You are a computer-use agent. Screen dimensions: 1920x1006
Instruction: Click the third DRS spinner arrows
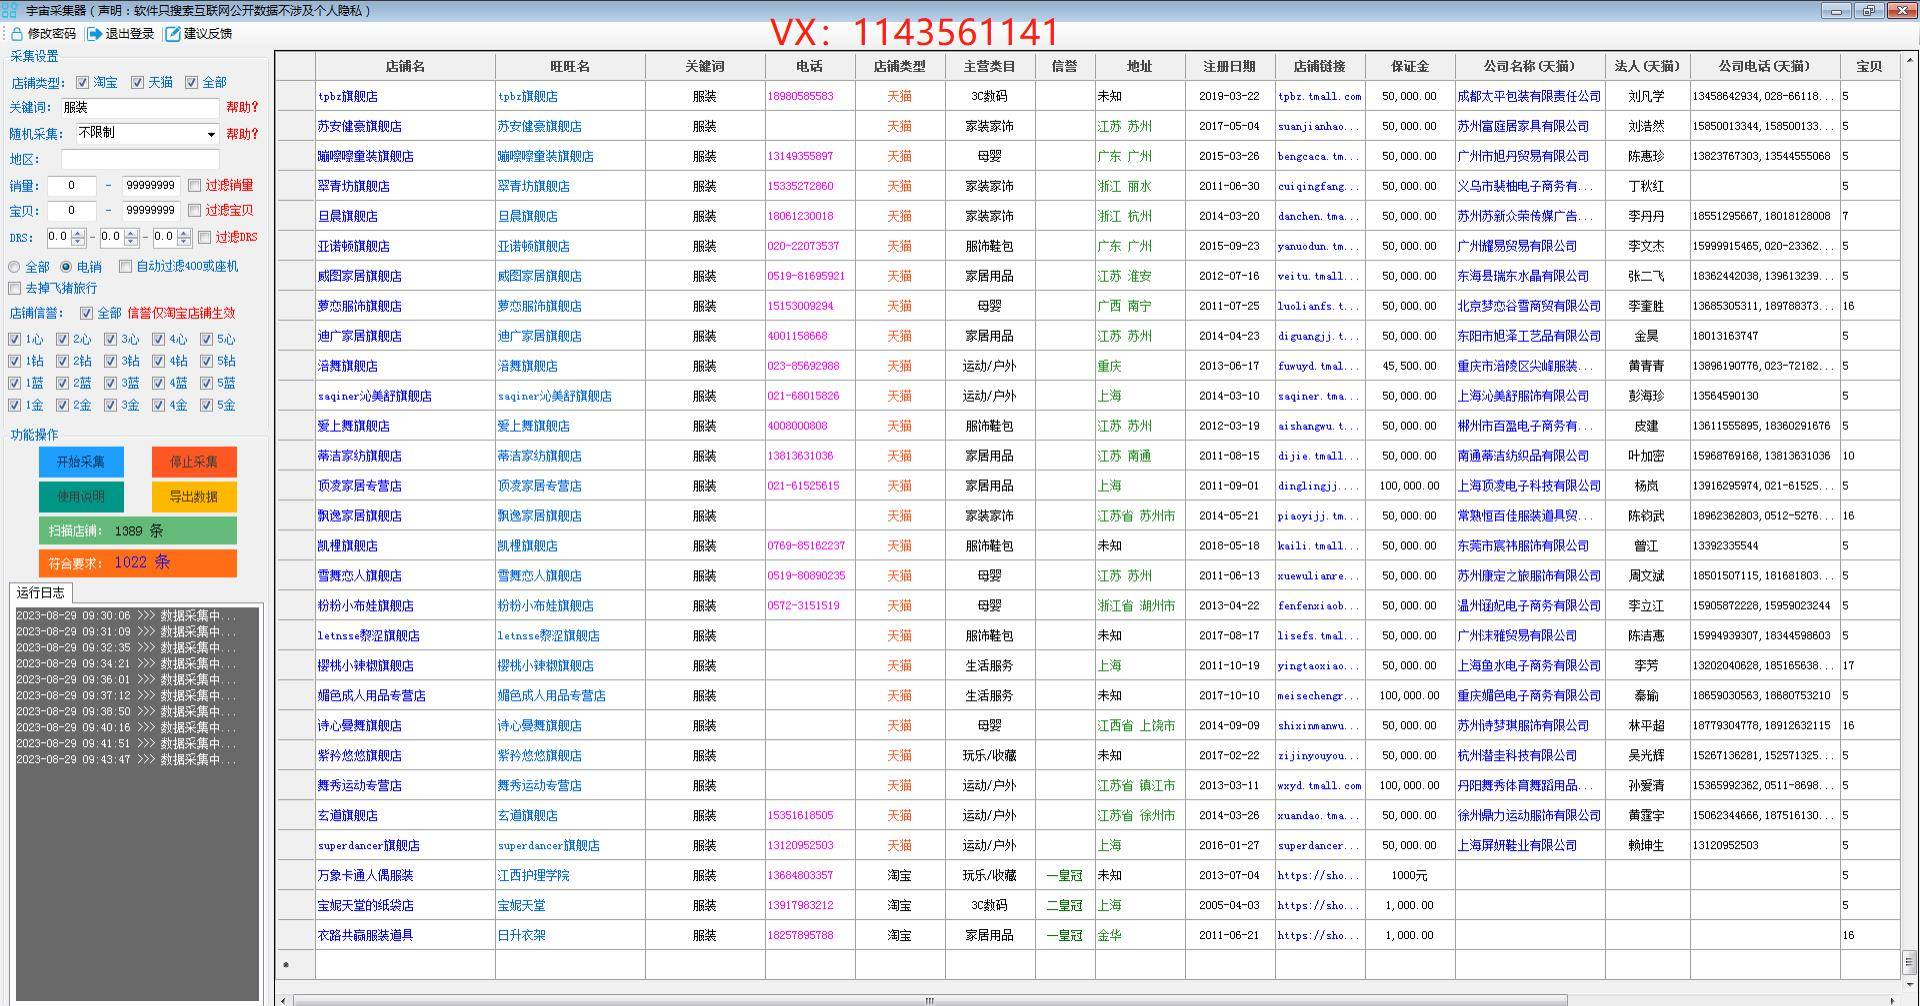point(184,238)
